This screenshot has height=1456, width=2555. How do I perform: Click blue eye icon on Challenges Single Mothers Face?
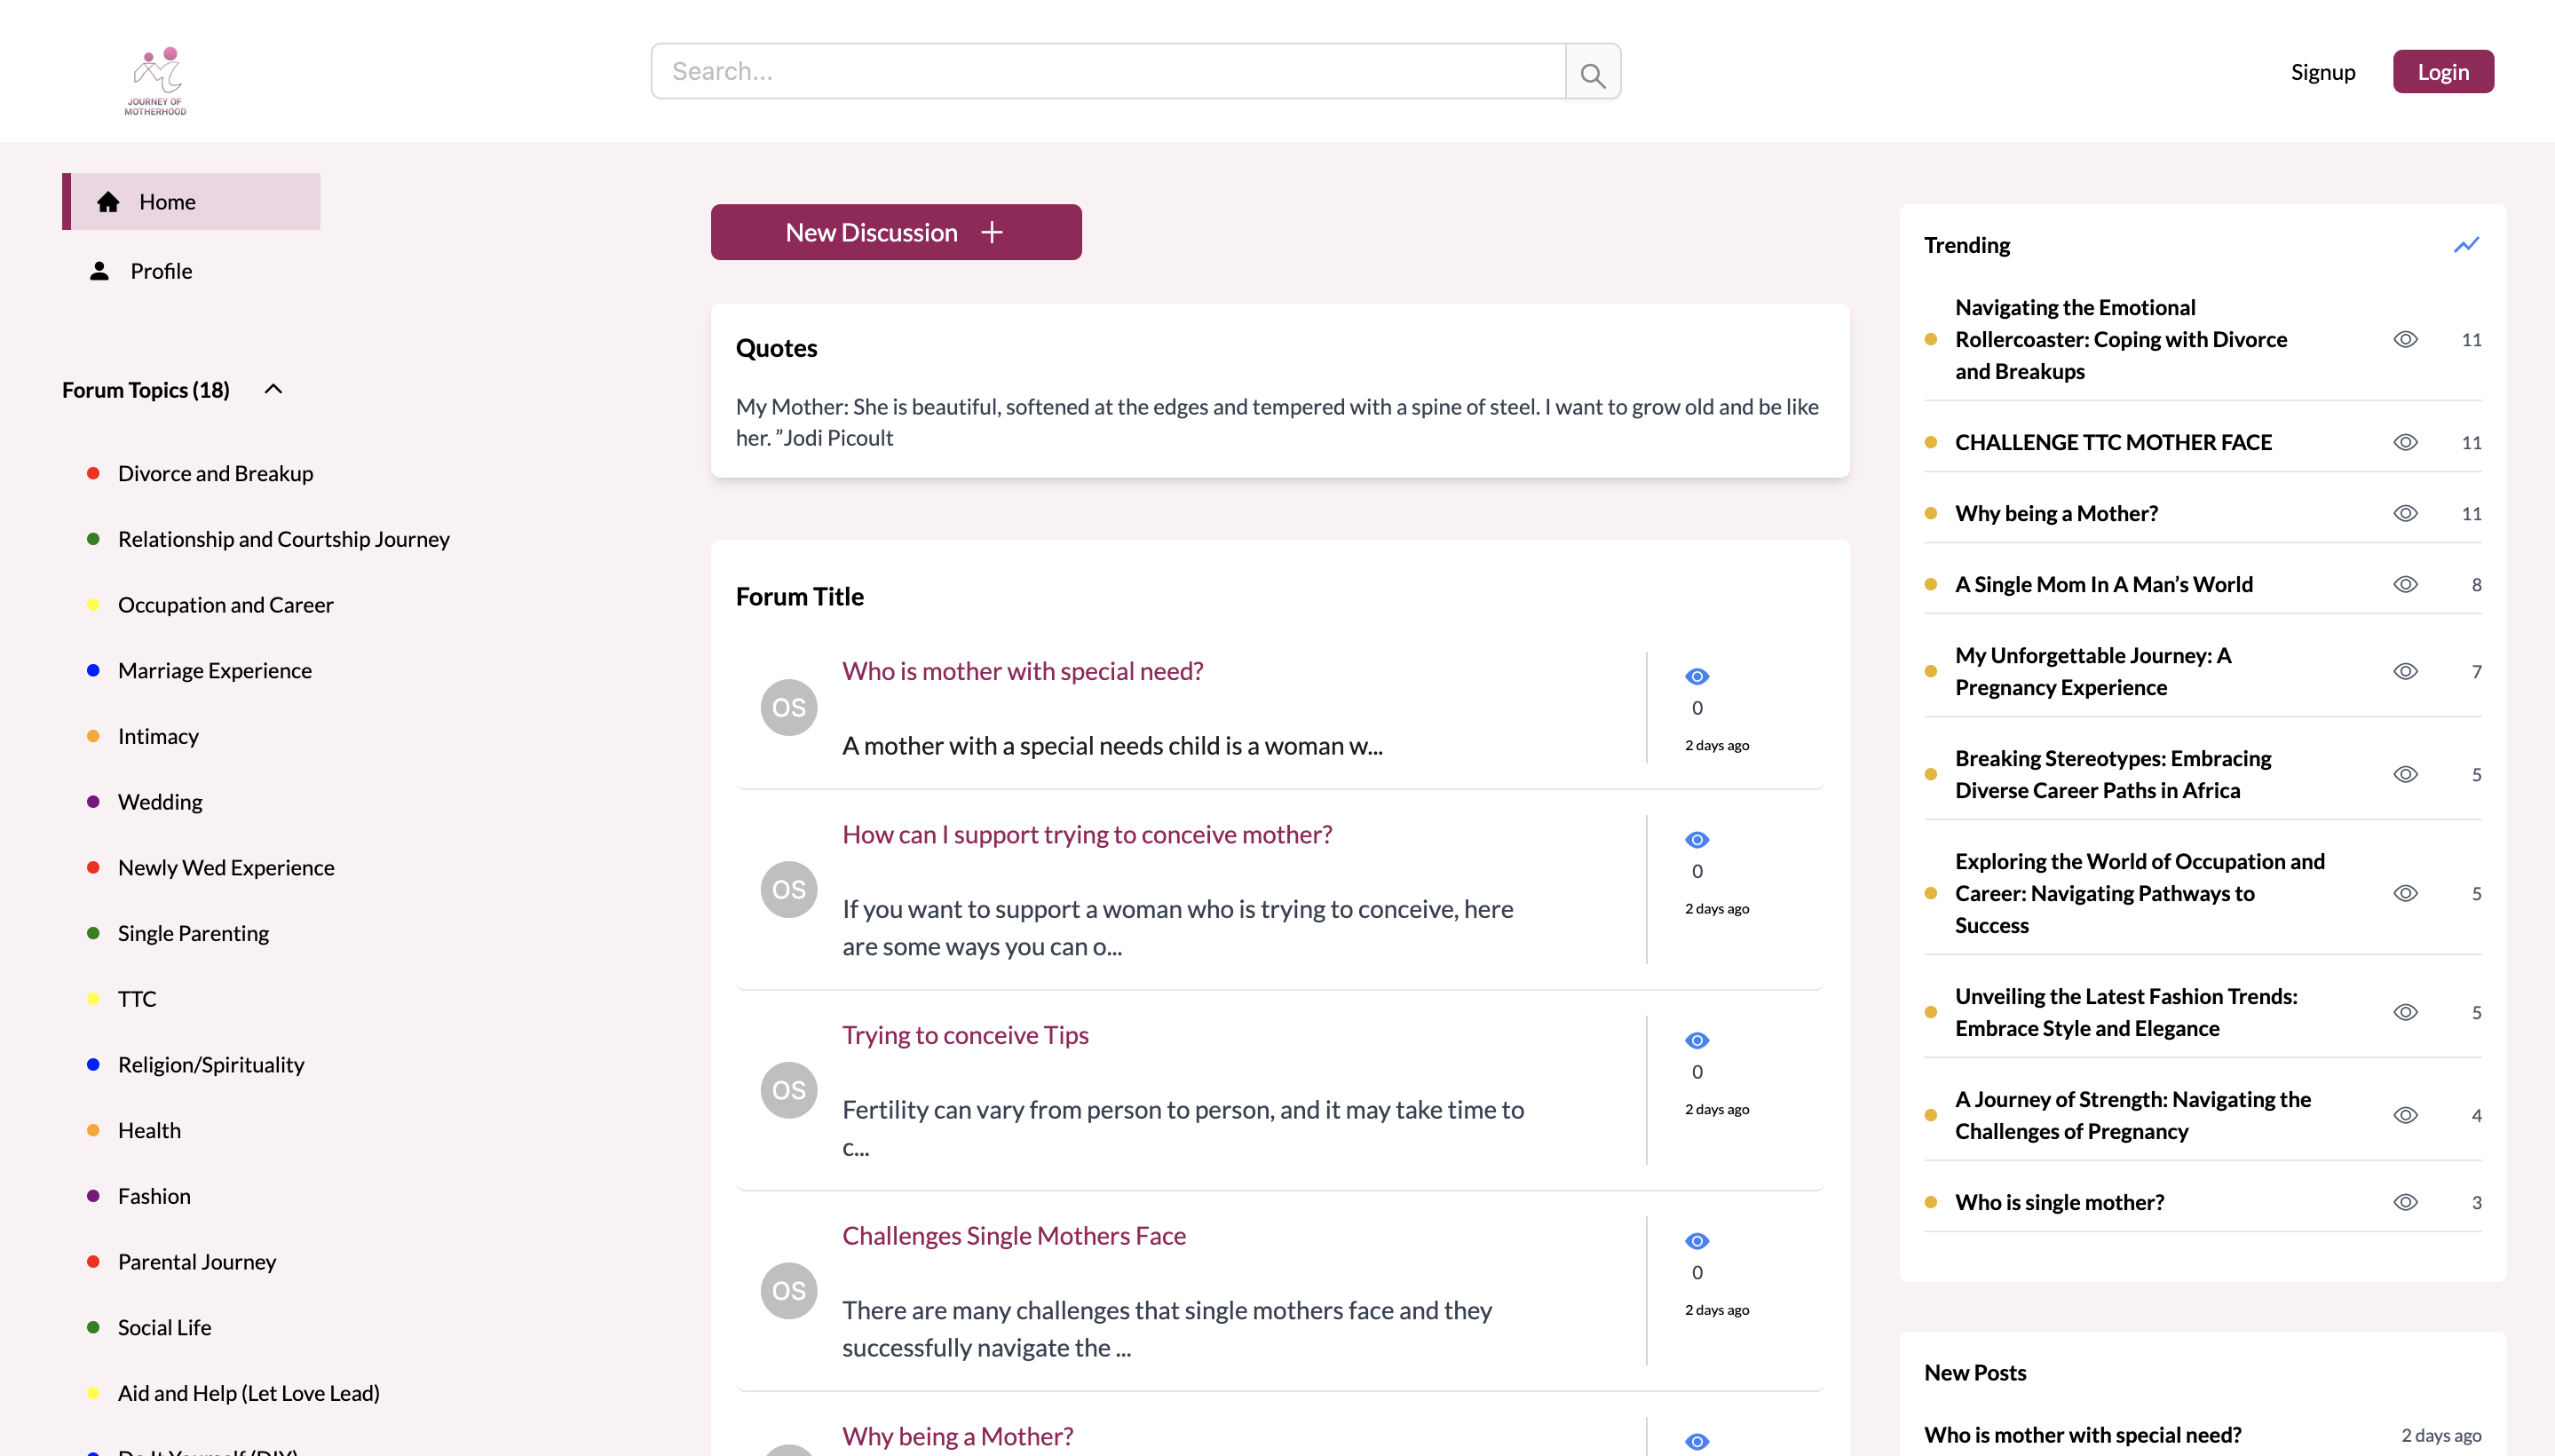click(1697, 1240)
